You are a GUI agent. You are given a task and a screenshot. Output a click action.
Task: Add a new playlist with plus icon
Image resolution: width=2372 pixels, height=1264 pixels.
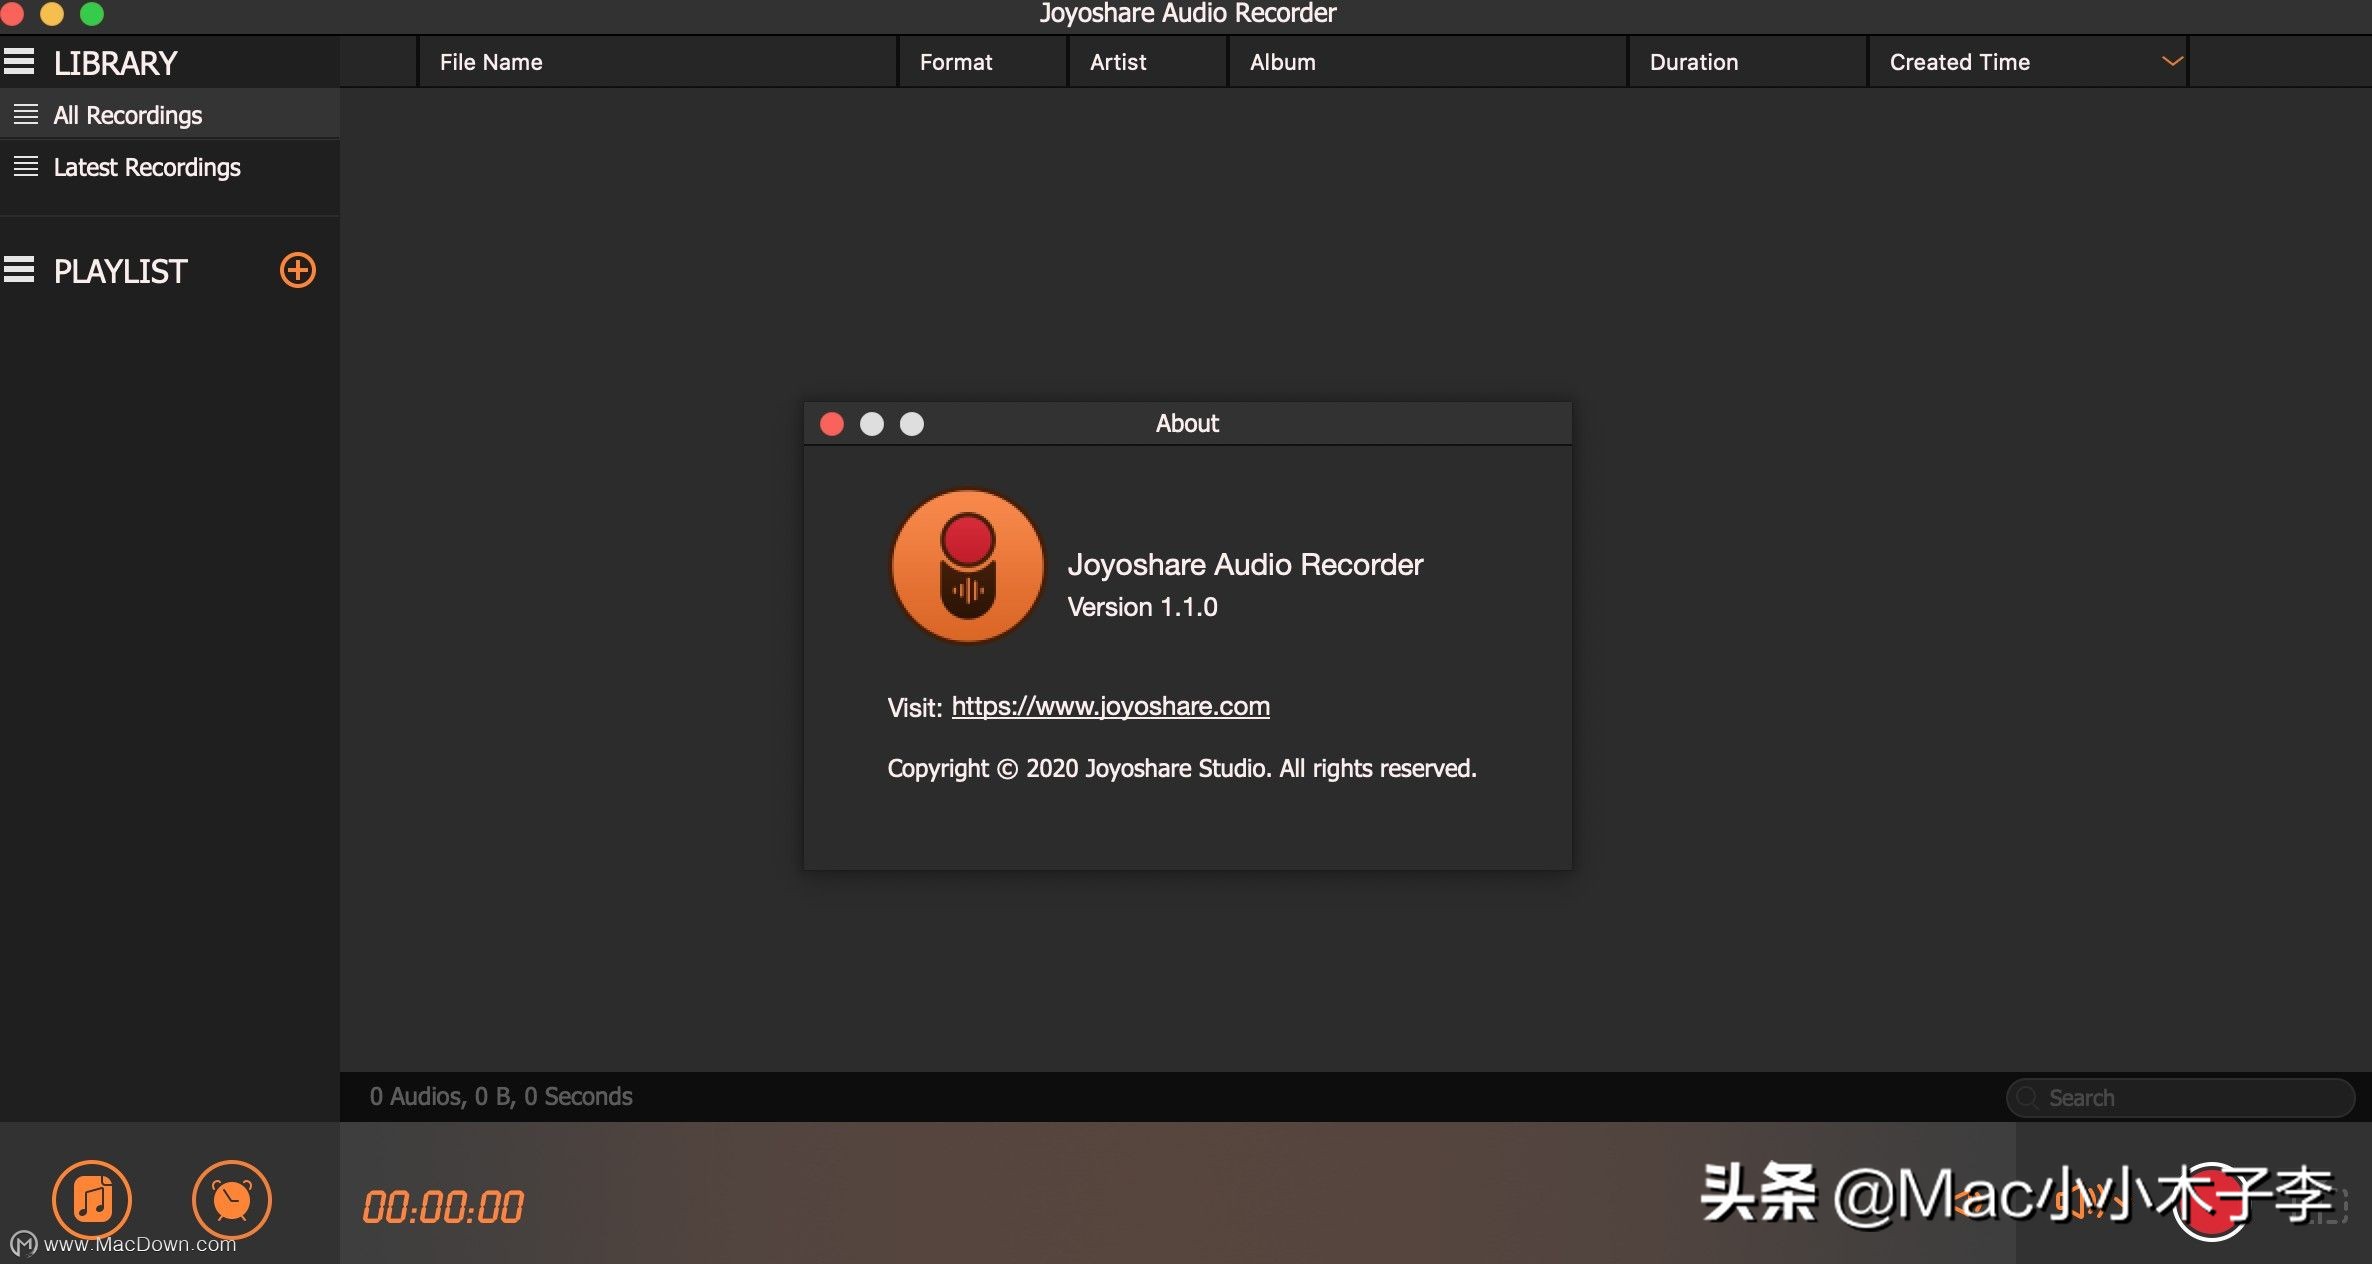coord(297,270)
